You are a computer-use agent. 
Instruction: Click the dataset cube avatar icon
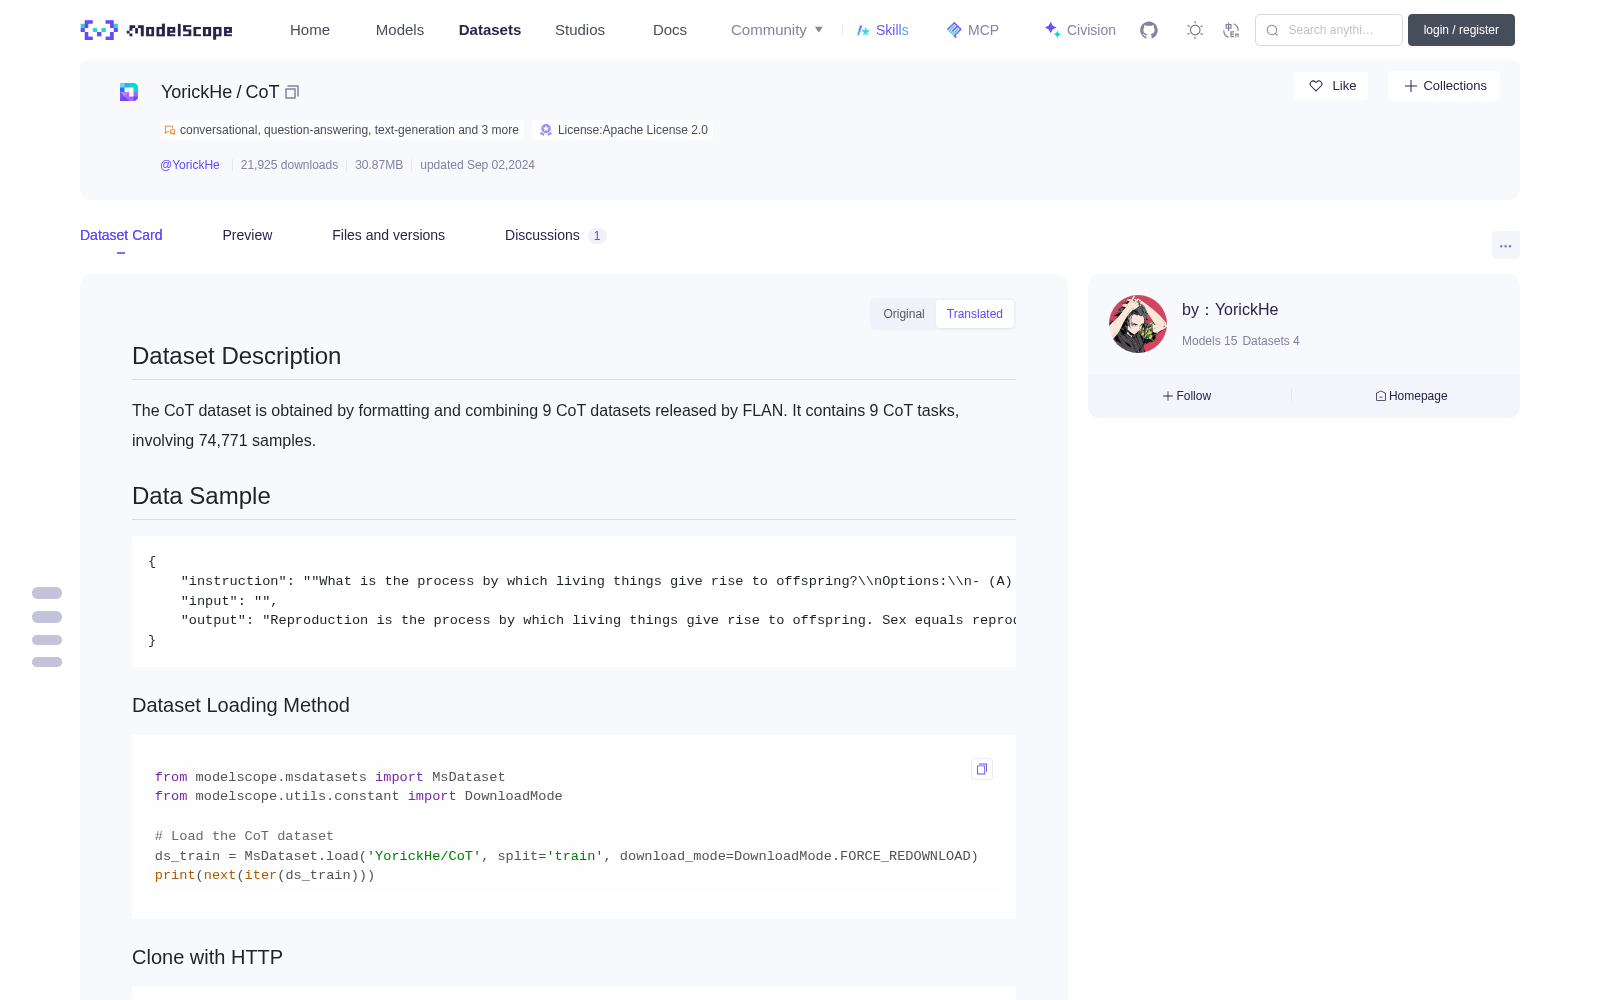pos(129,92)
